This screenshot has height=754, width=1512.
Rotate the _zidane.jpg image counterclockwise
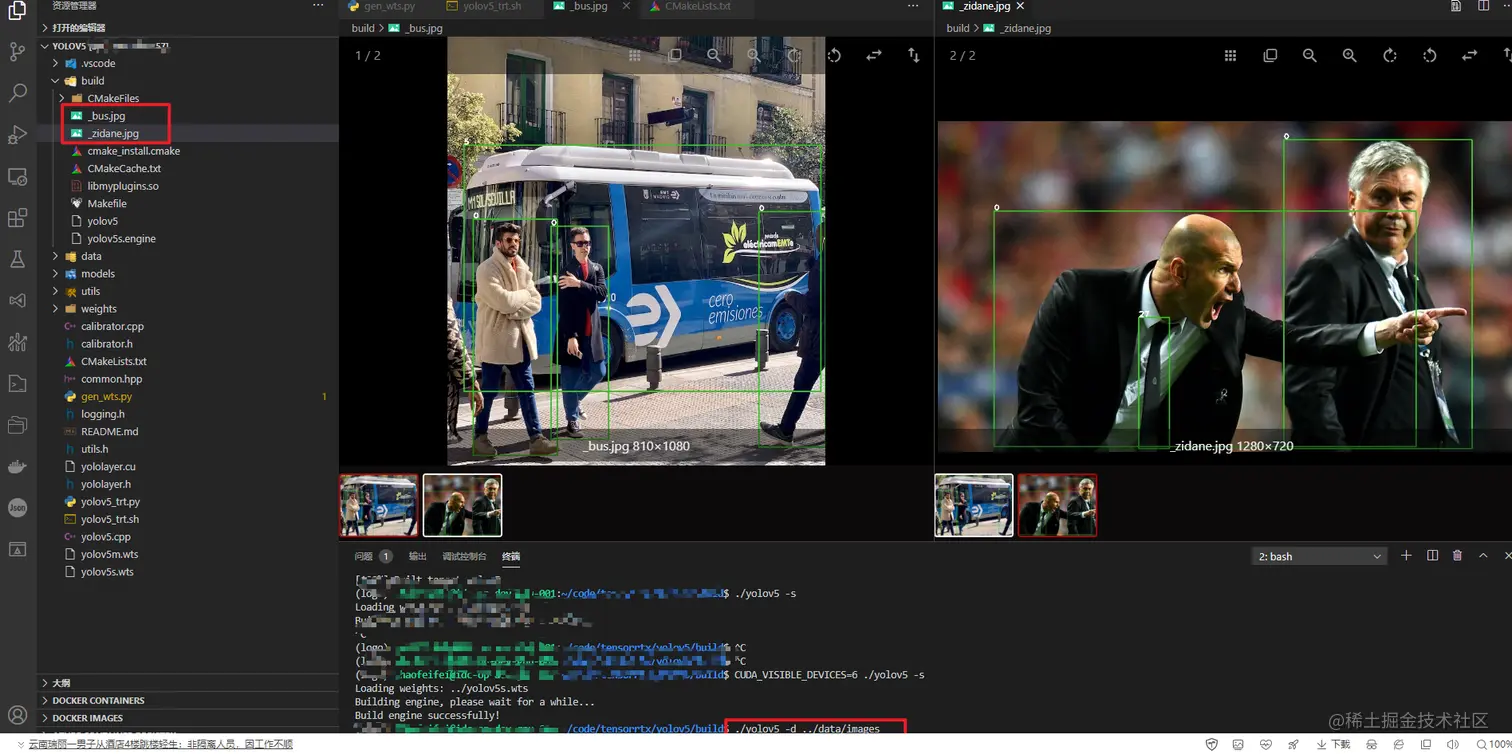pyautogui.click(x=1430, y=56)
